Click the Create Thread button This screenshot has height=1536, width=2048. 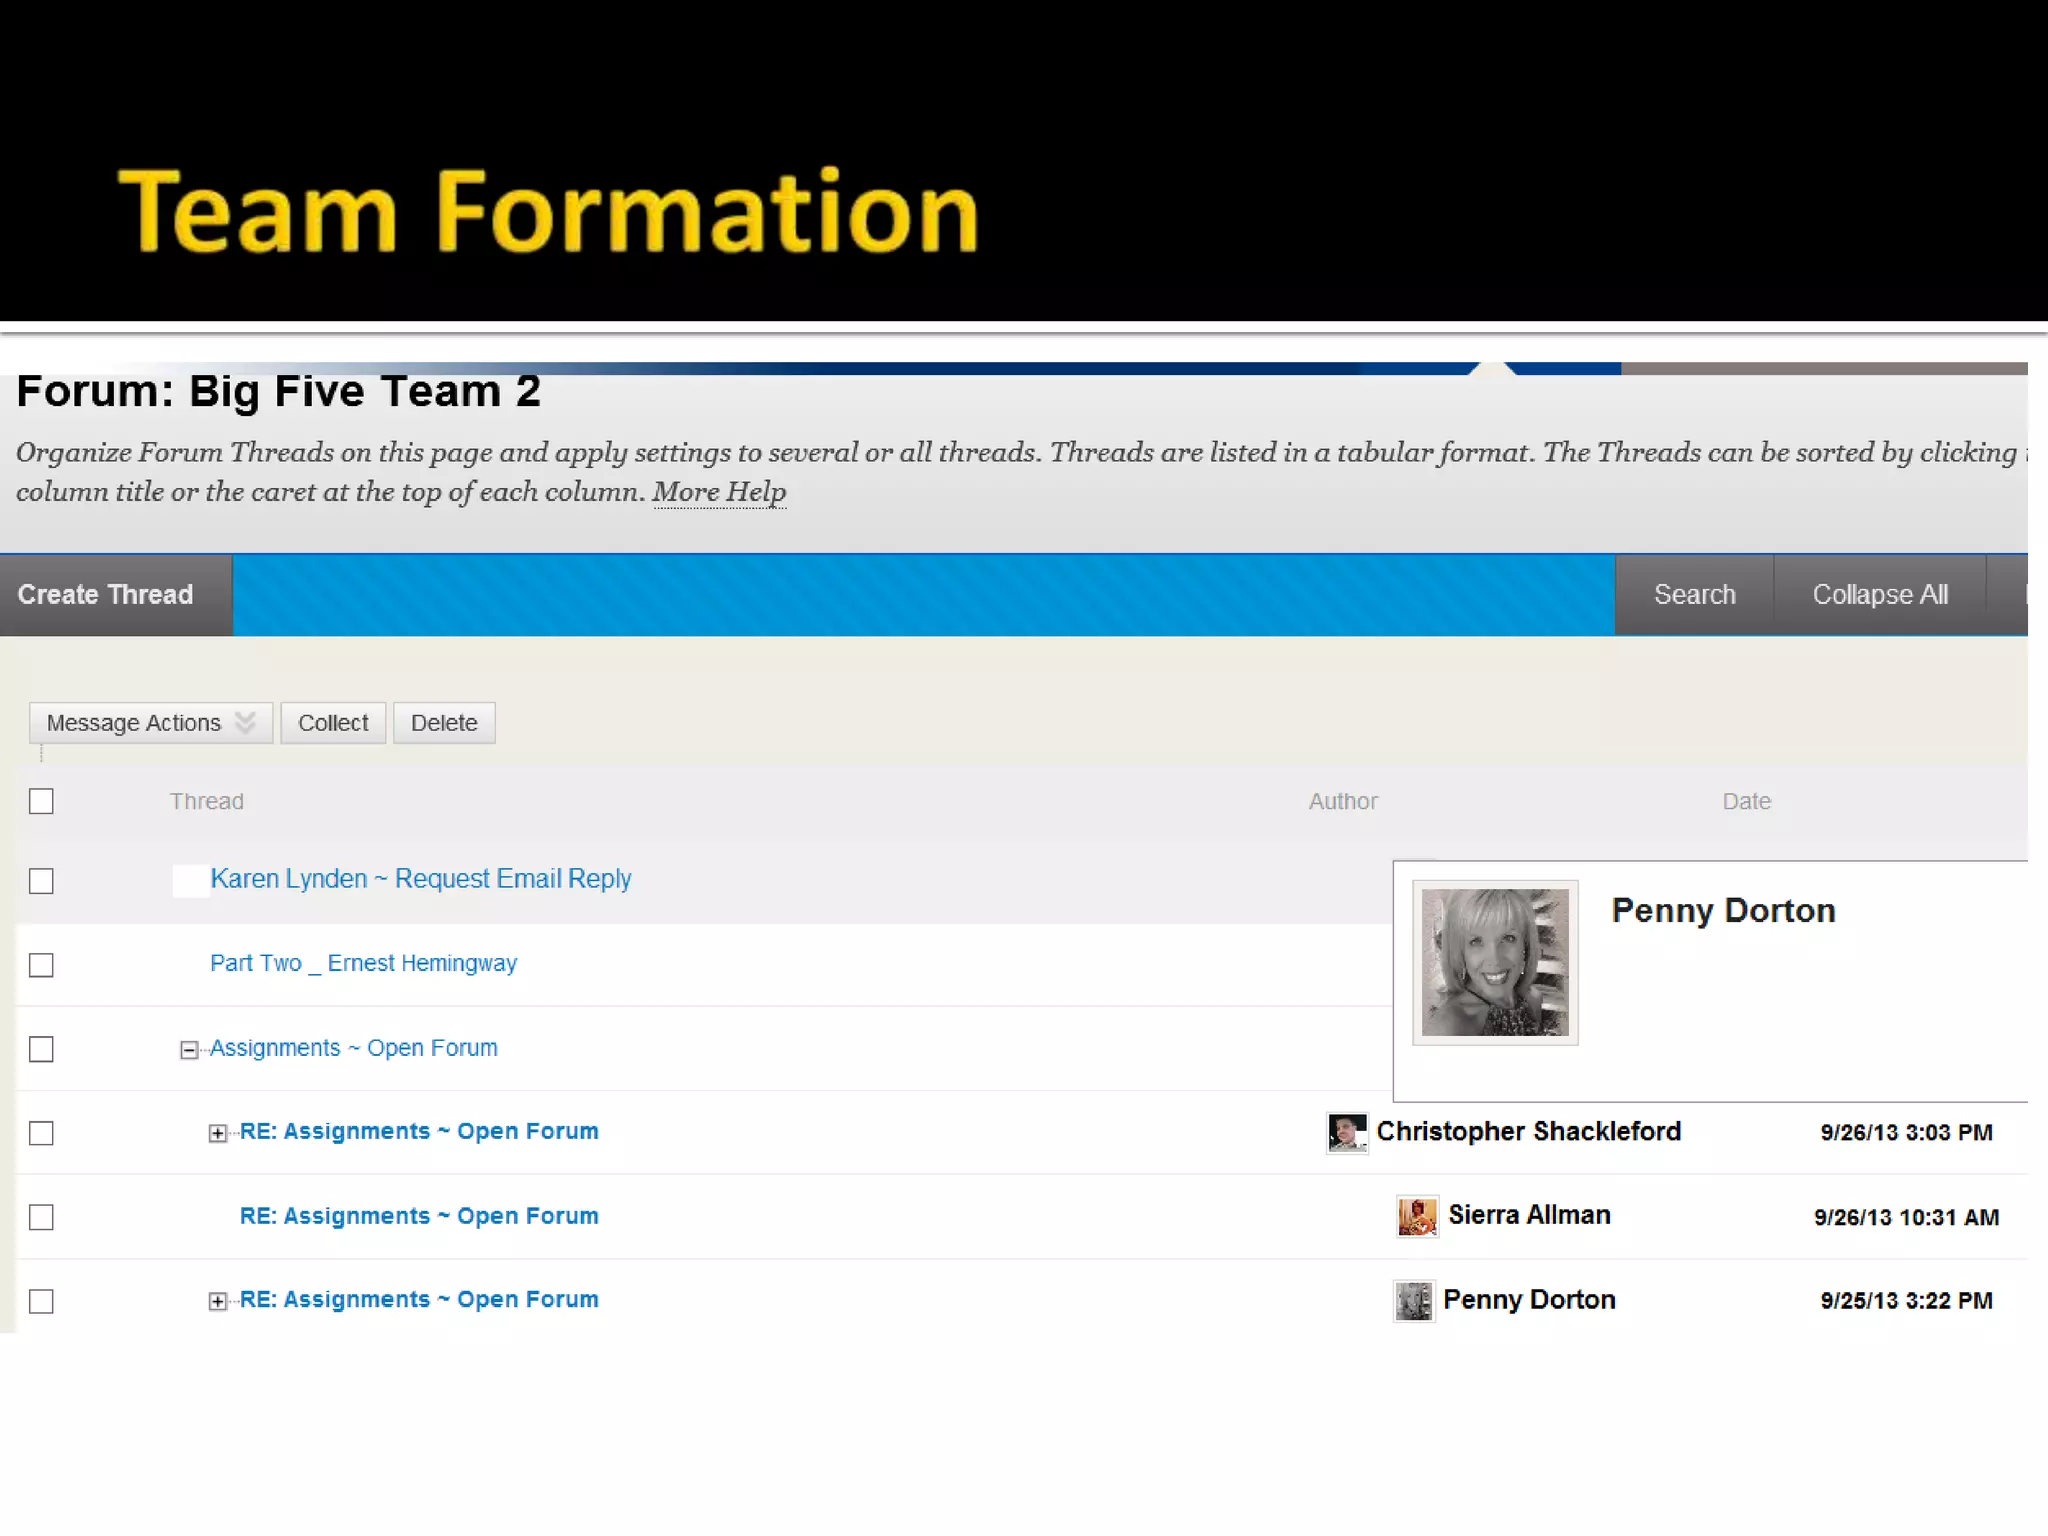point(106,595)
